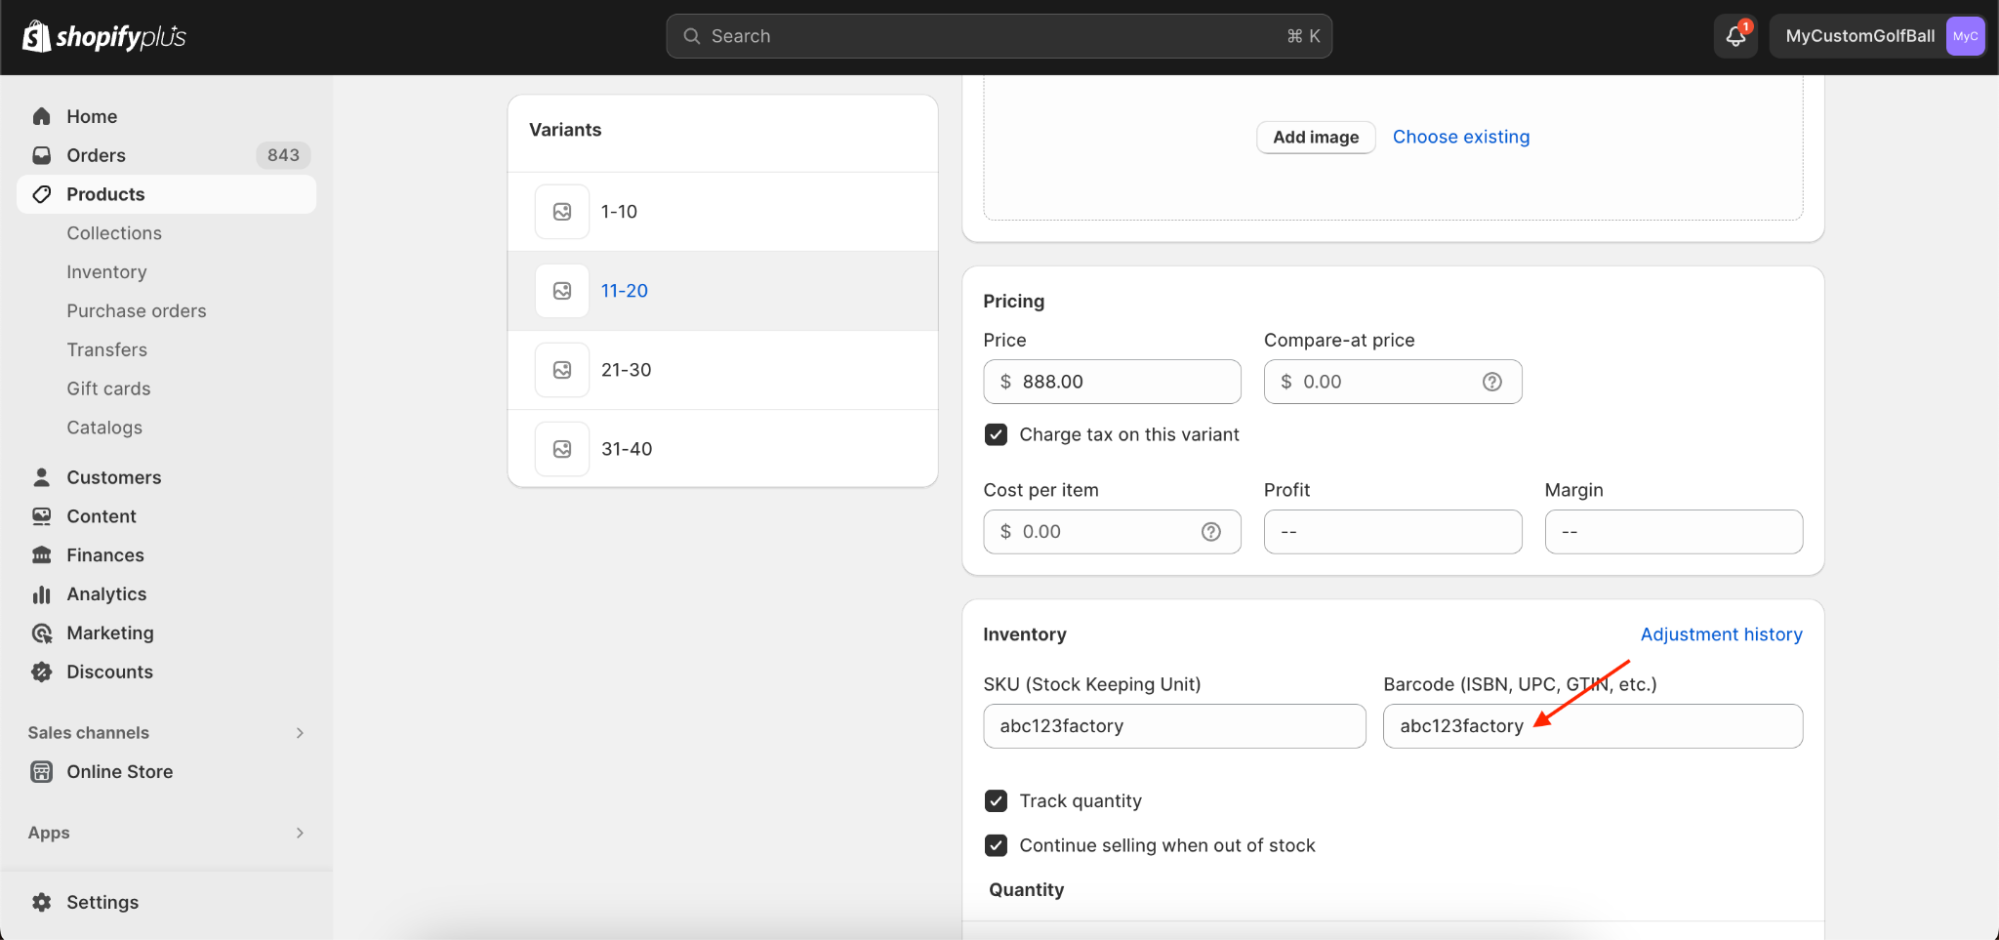
Task: Click the Shopify Plus logo
Action: point(104,37)
